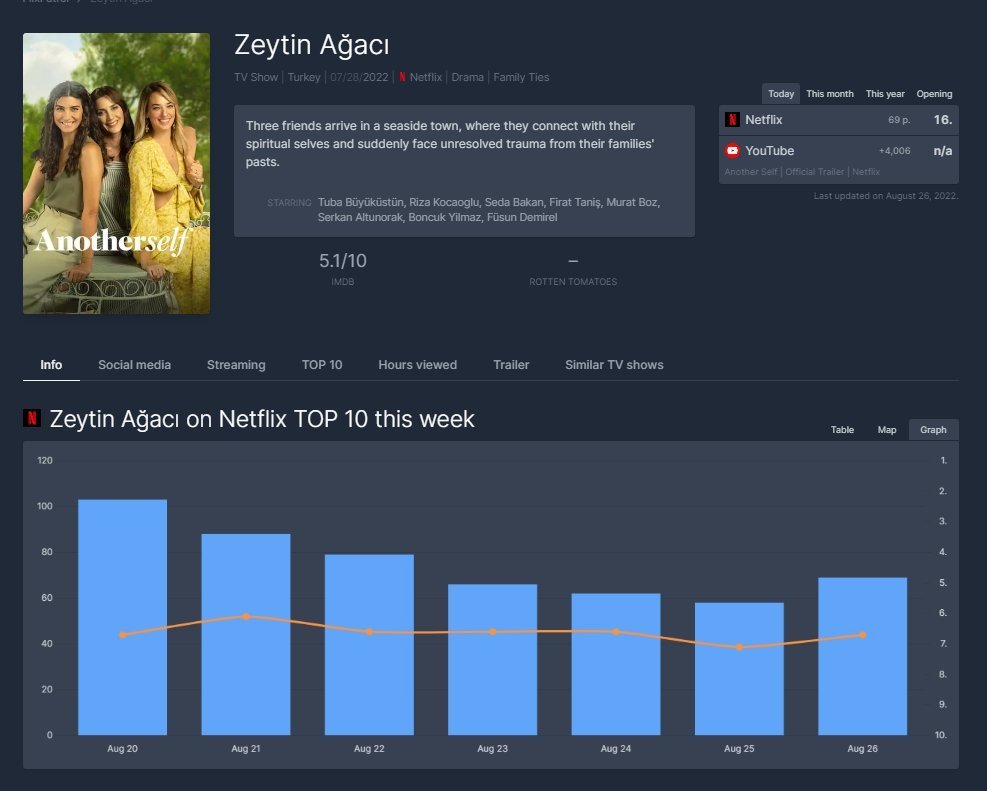
Task: Click the Family Ties tag link
Action: [x=521, y=77]
